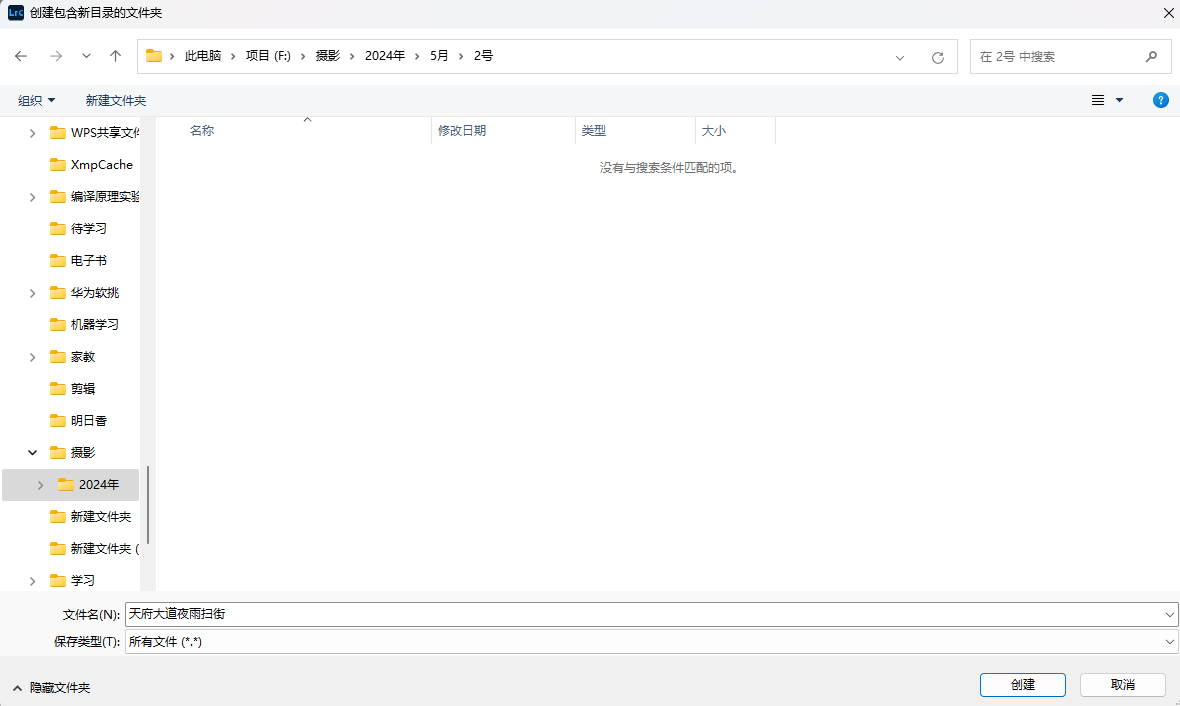This screenshot has width=1180, height=706.
Task: Click the forward navigation arrow icon
Action: click(54, 56)
